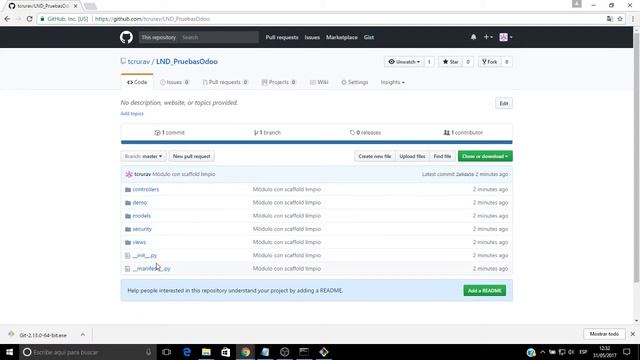Switch to the Issues tab
Image resolution: width=640 pixels, height=360 pixels.
point(174,82)
